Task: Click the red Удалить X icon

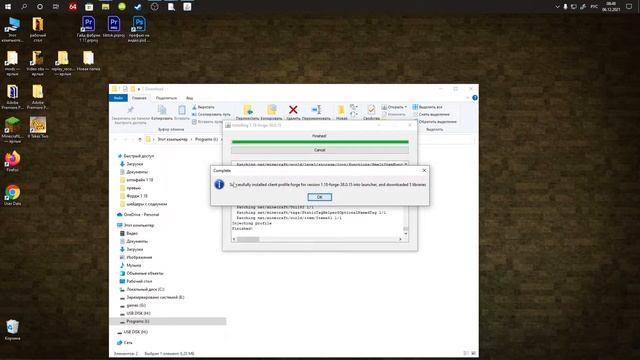Action: click(293, 109)
